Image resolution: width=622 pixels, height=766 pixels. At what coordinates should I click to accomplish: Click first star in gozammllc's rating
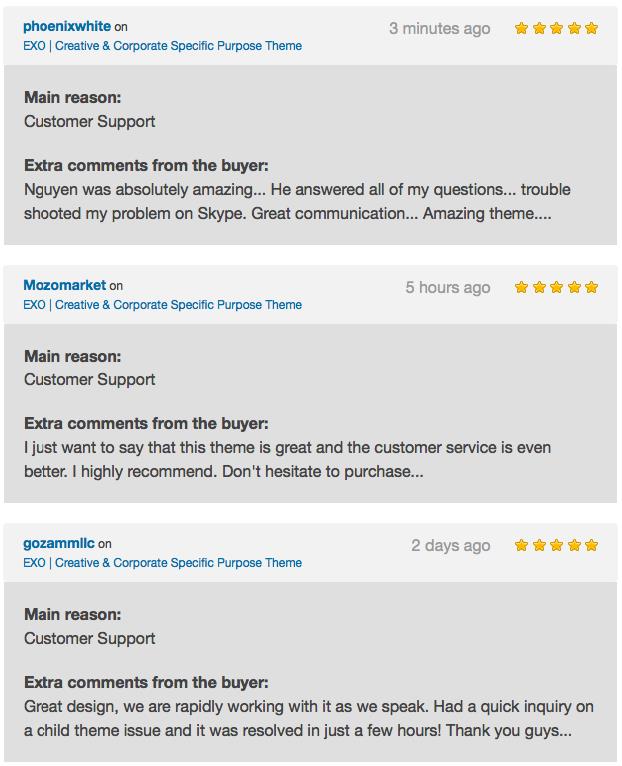click(521, 545)
